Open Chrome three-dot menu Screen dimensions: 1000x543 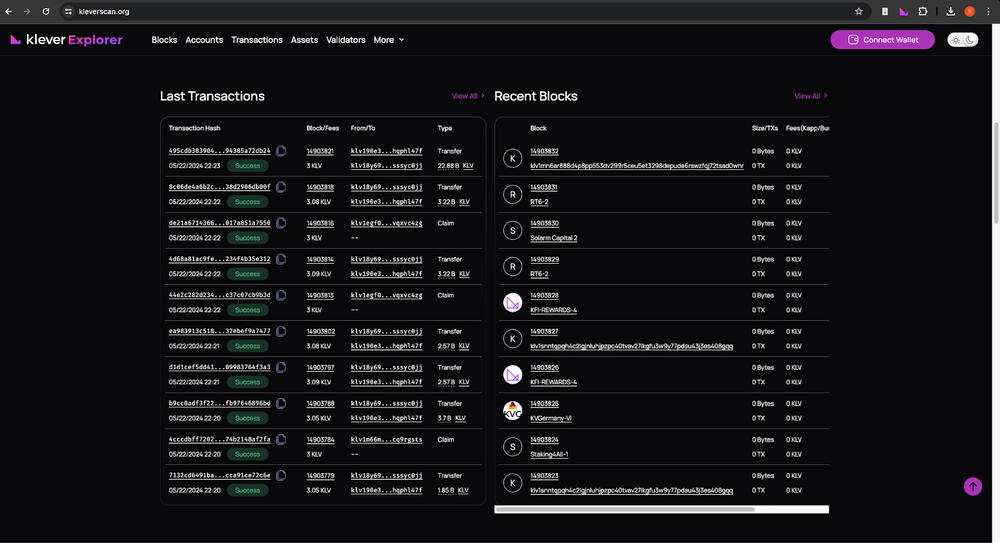point(988,11)
